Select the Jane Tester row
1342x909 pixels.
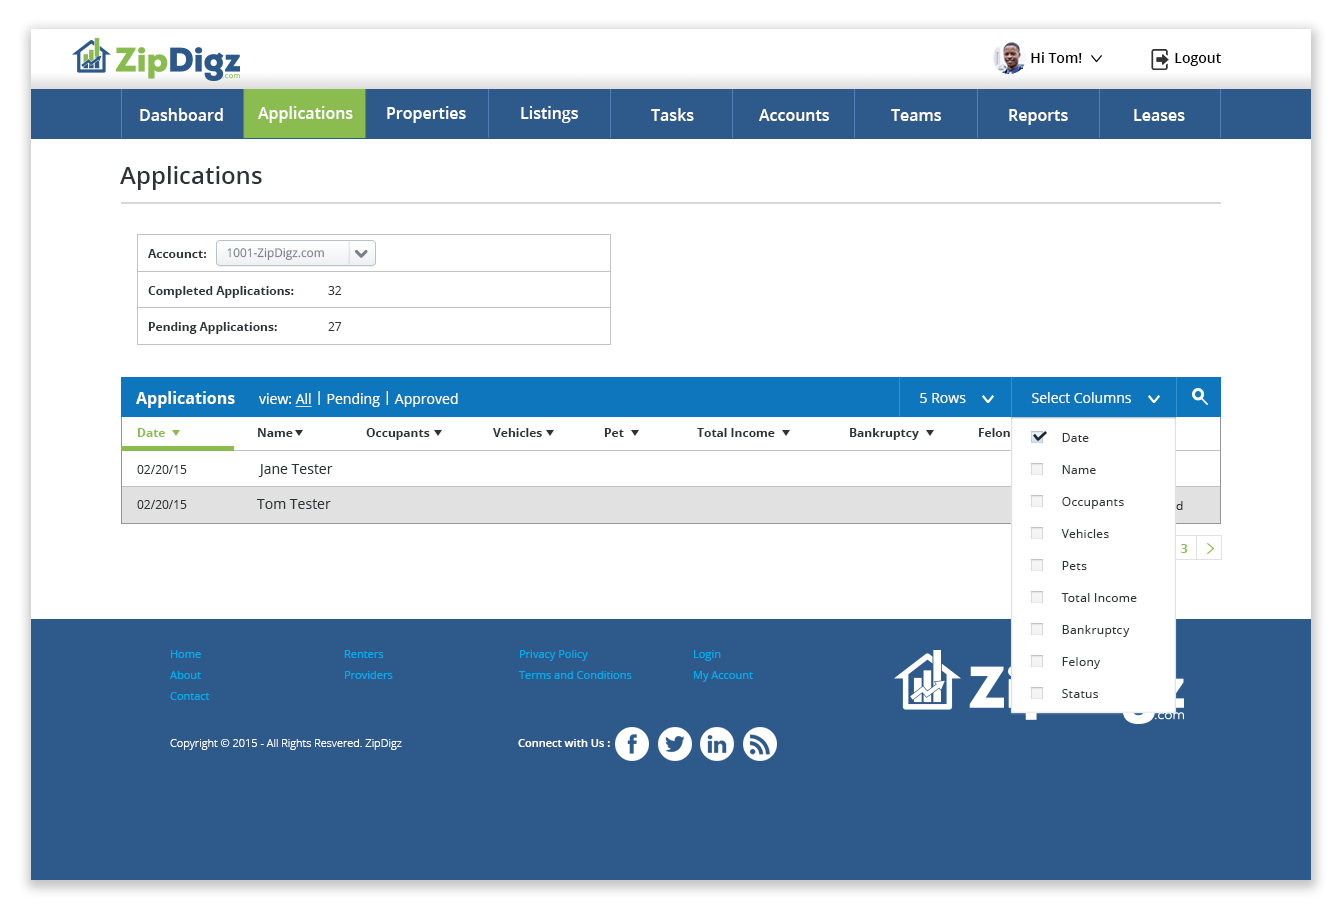(x=566, y=469)
